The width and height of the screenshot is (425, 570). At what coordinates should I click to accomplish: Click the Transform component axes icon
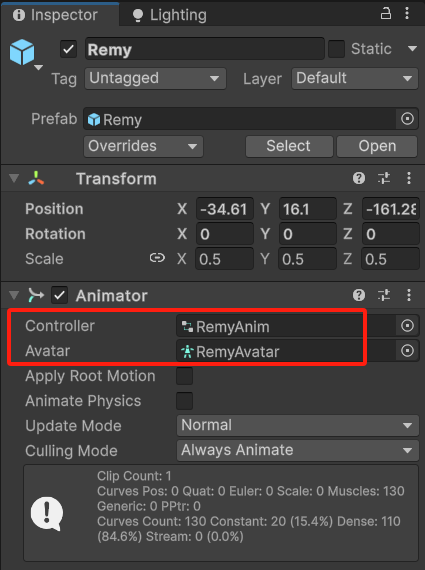[x=36, y=178]
